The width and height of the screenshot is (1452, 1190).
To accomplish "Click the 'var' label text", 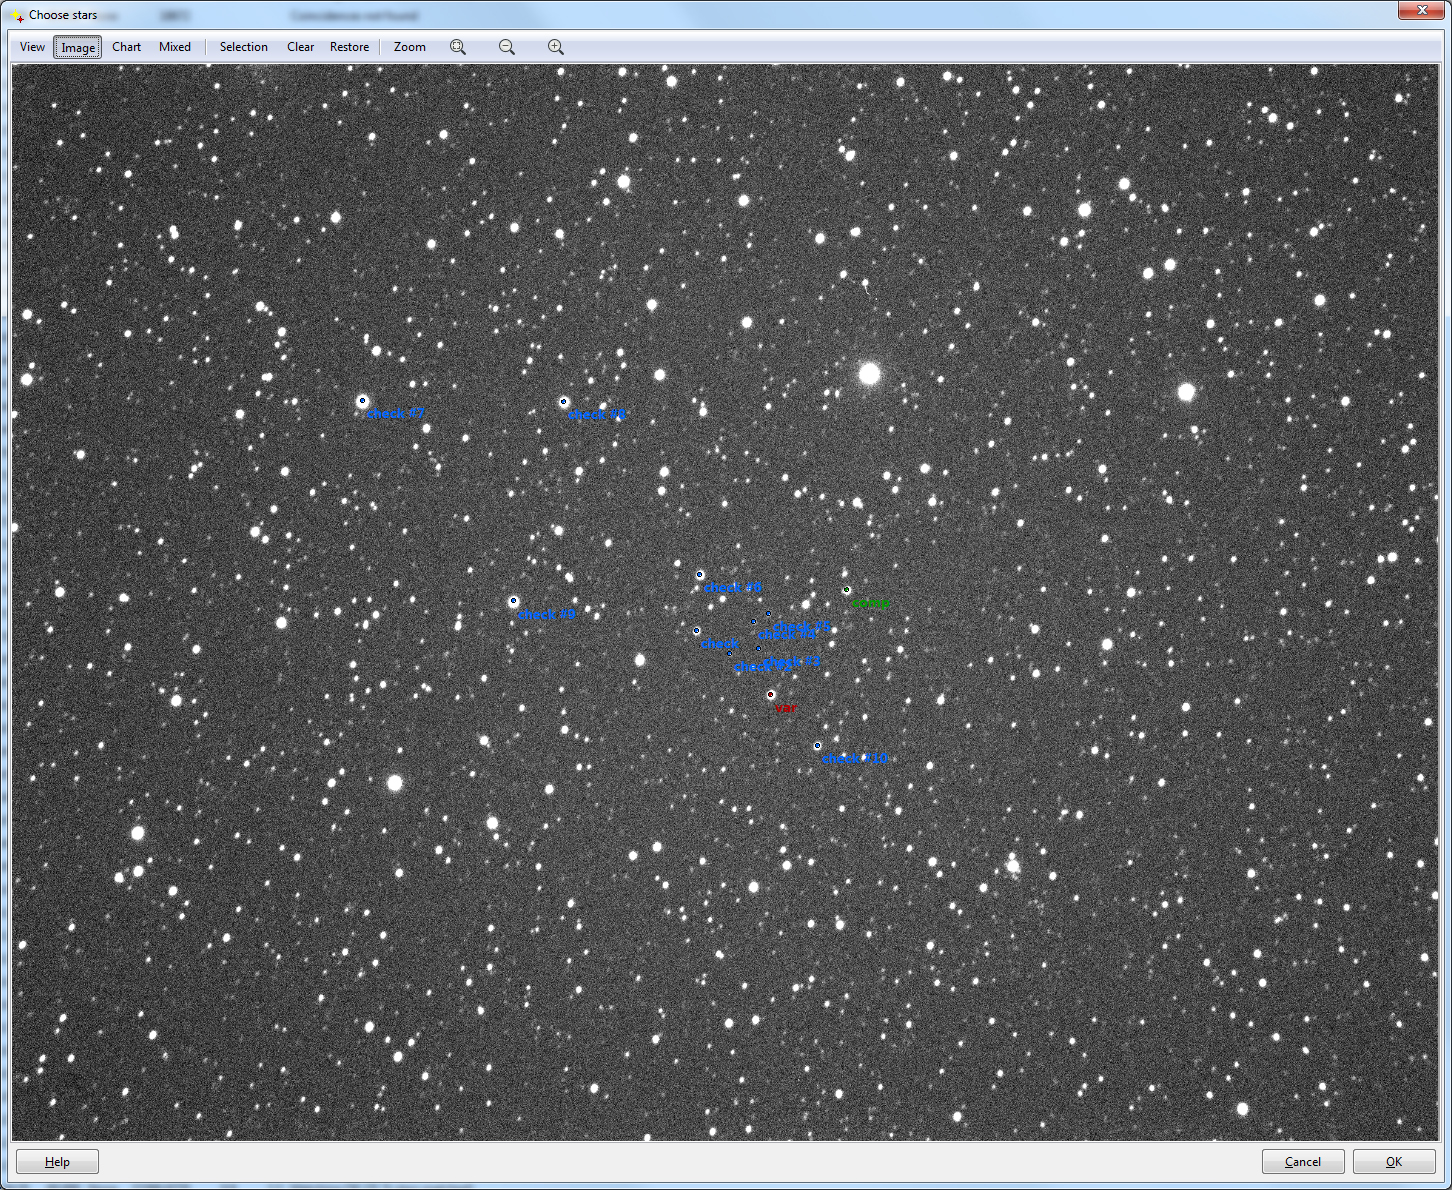I will click(786, 708).
